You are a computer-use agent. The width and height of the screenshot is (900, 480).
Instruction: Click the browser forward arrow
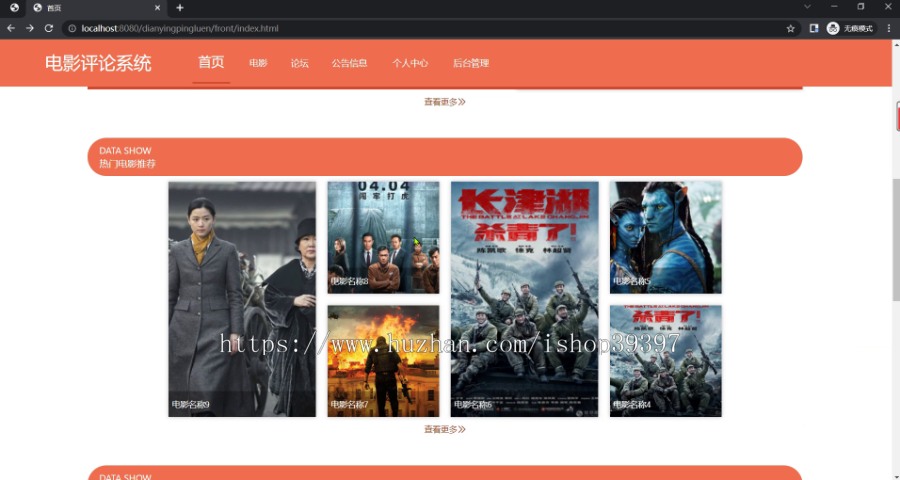pos(30,28)
